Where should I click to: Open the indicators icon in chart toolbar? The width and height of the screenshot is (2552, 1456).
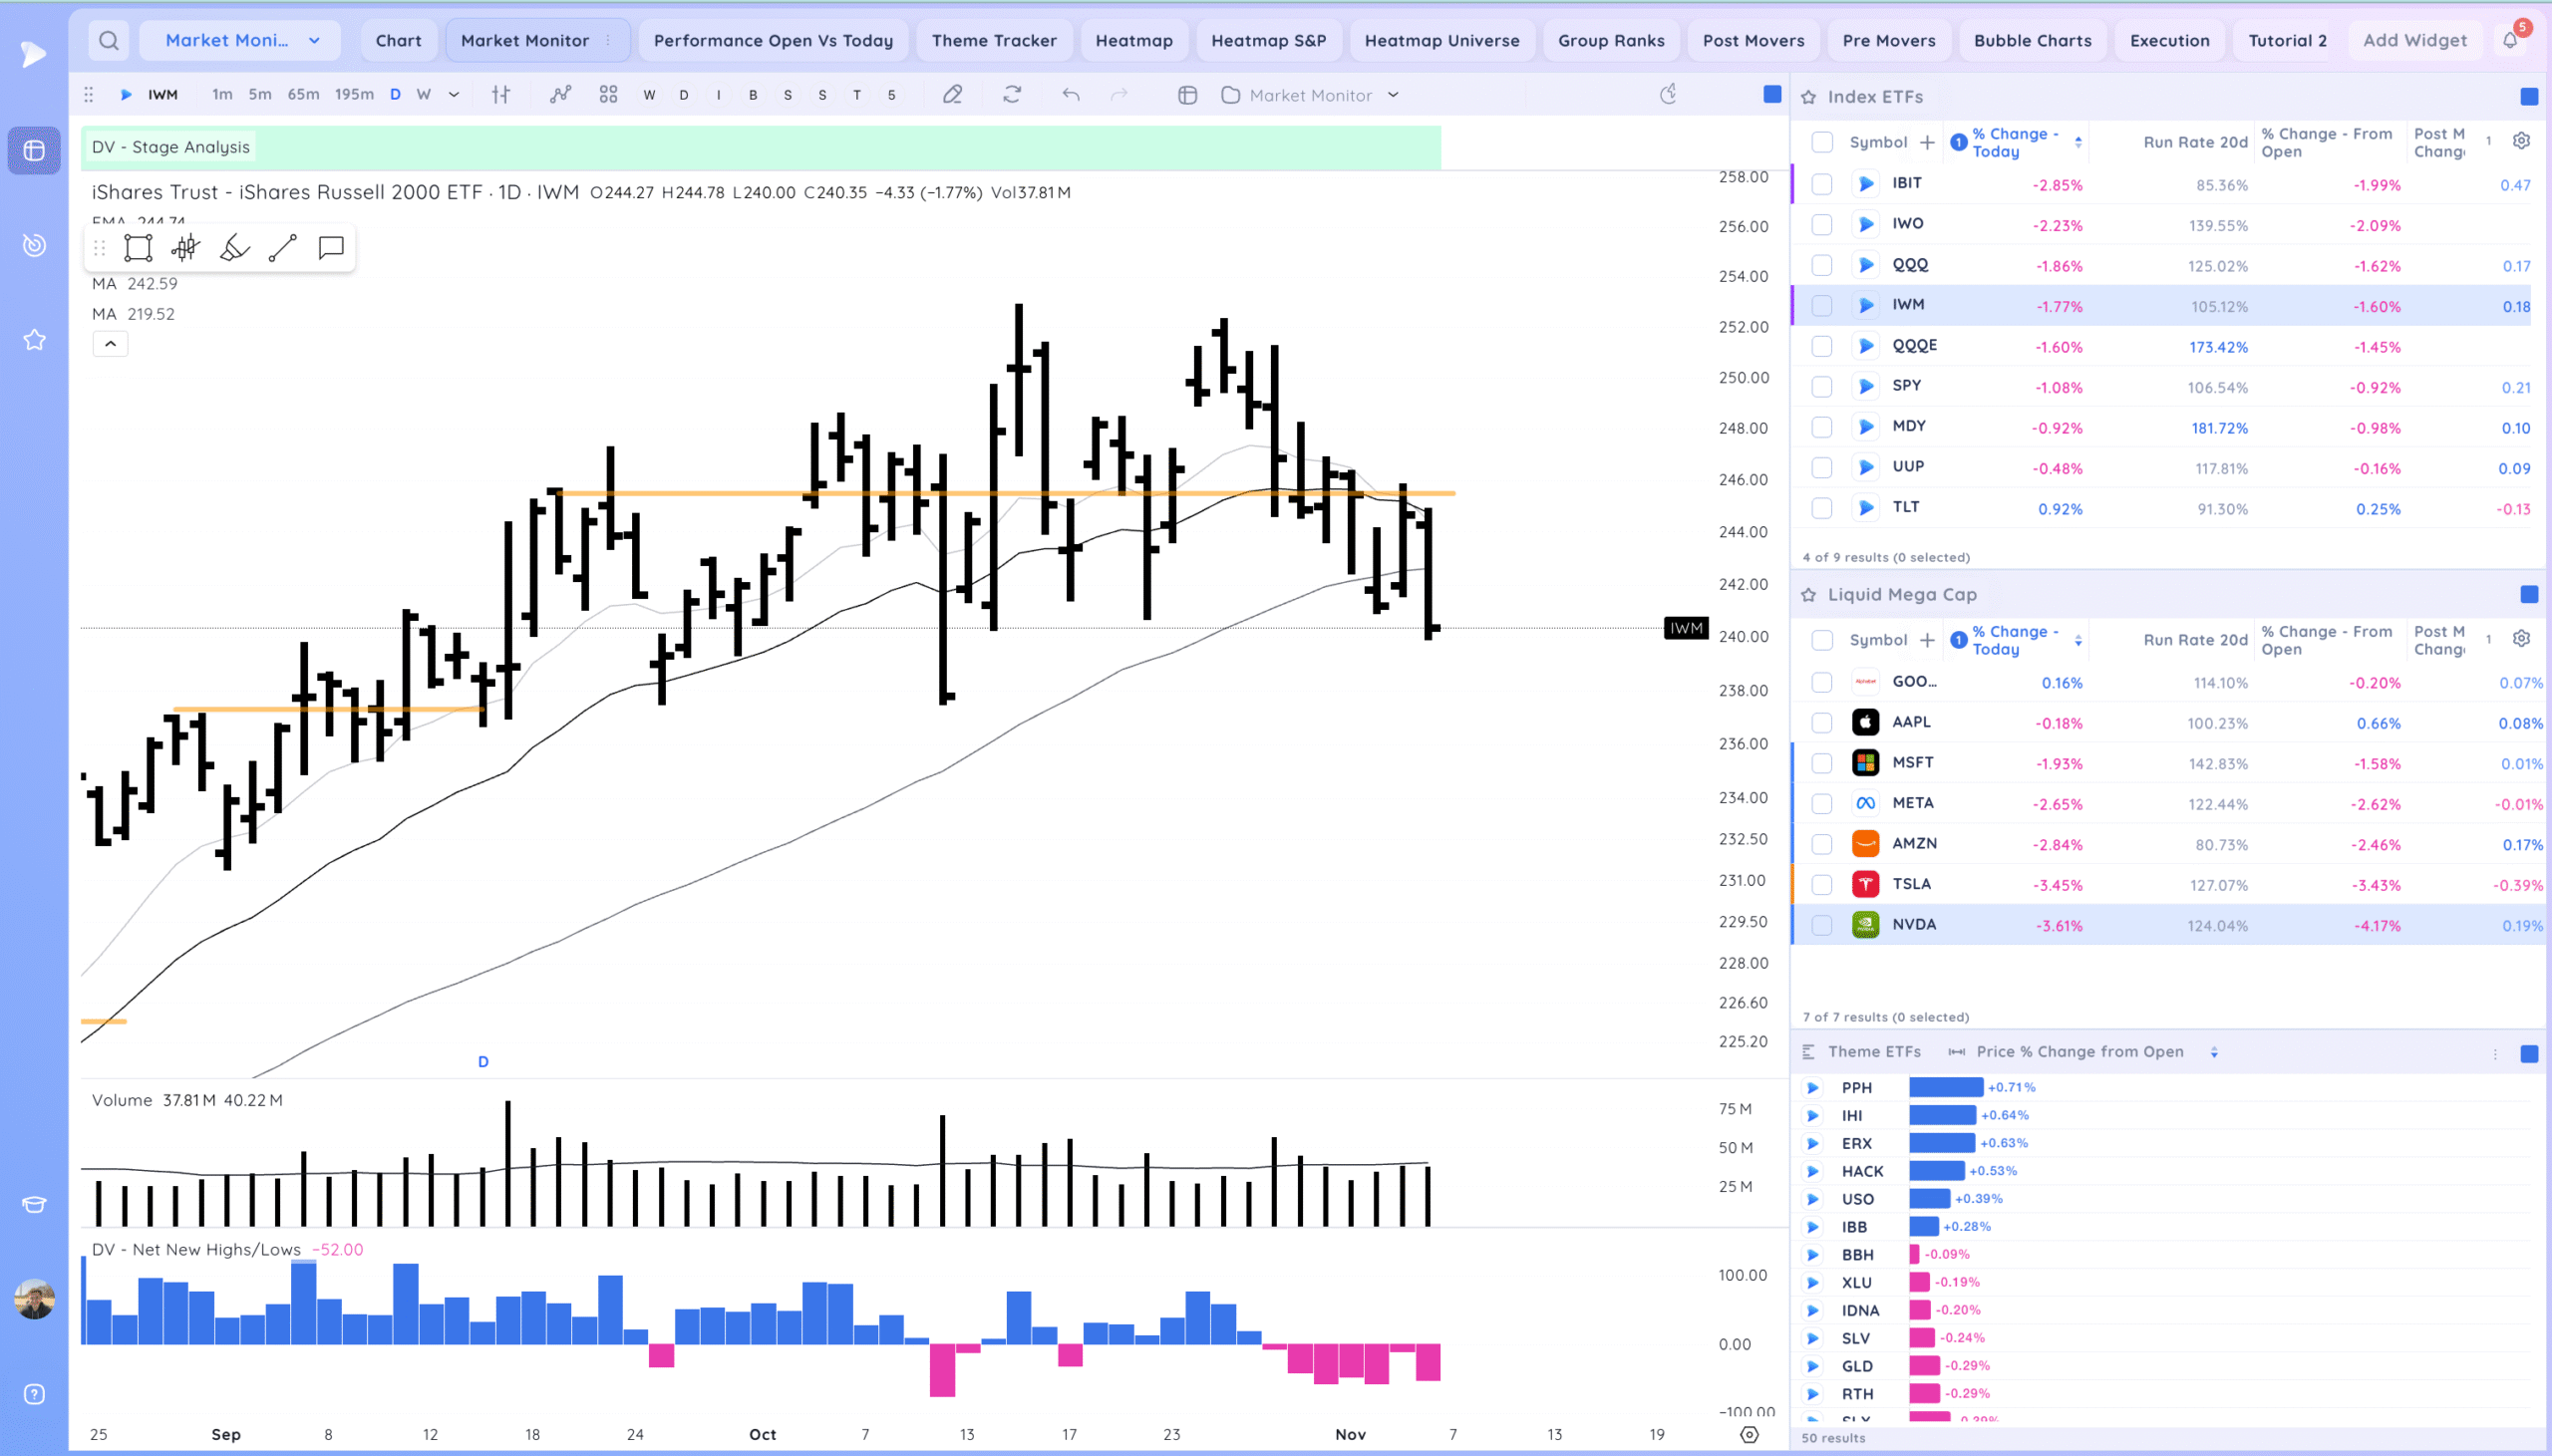click(x=560, y=94)
